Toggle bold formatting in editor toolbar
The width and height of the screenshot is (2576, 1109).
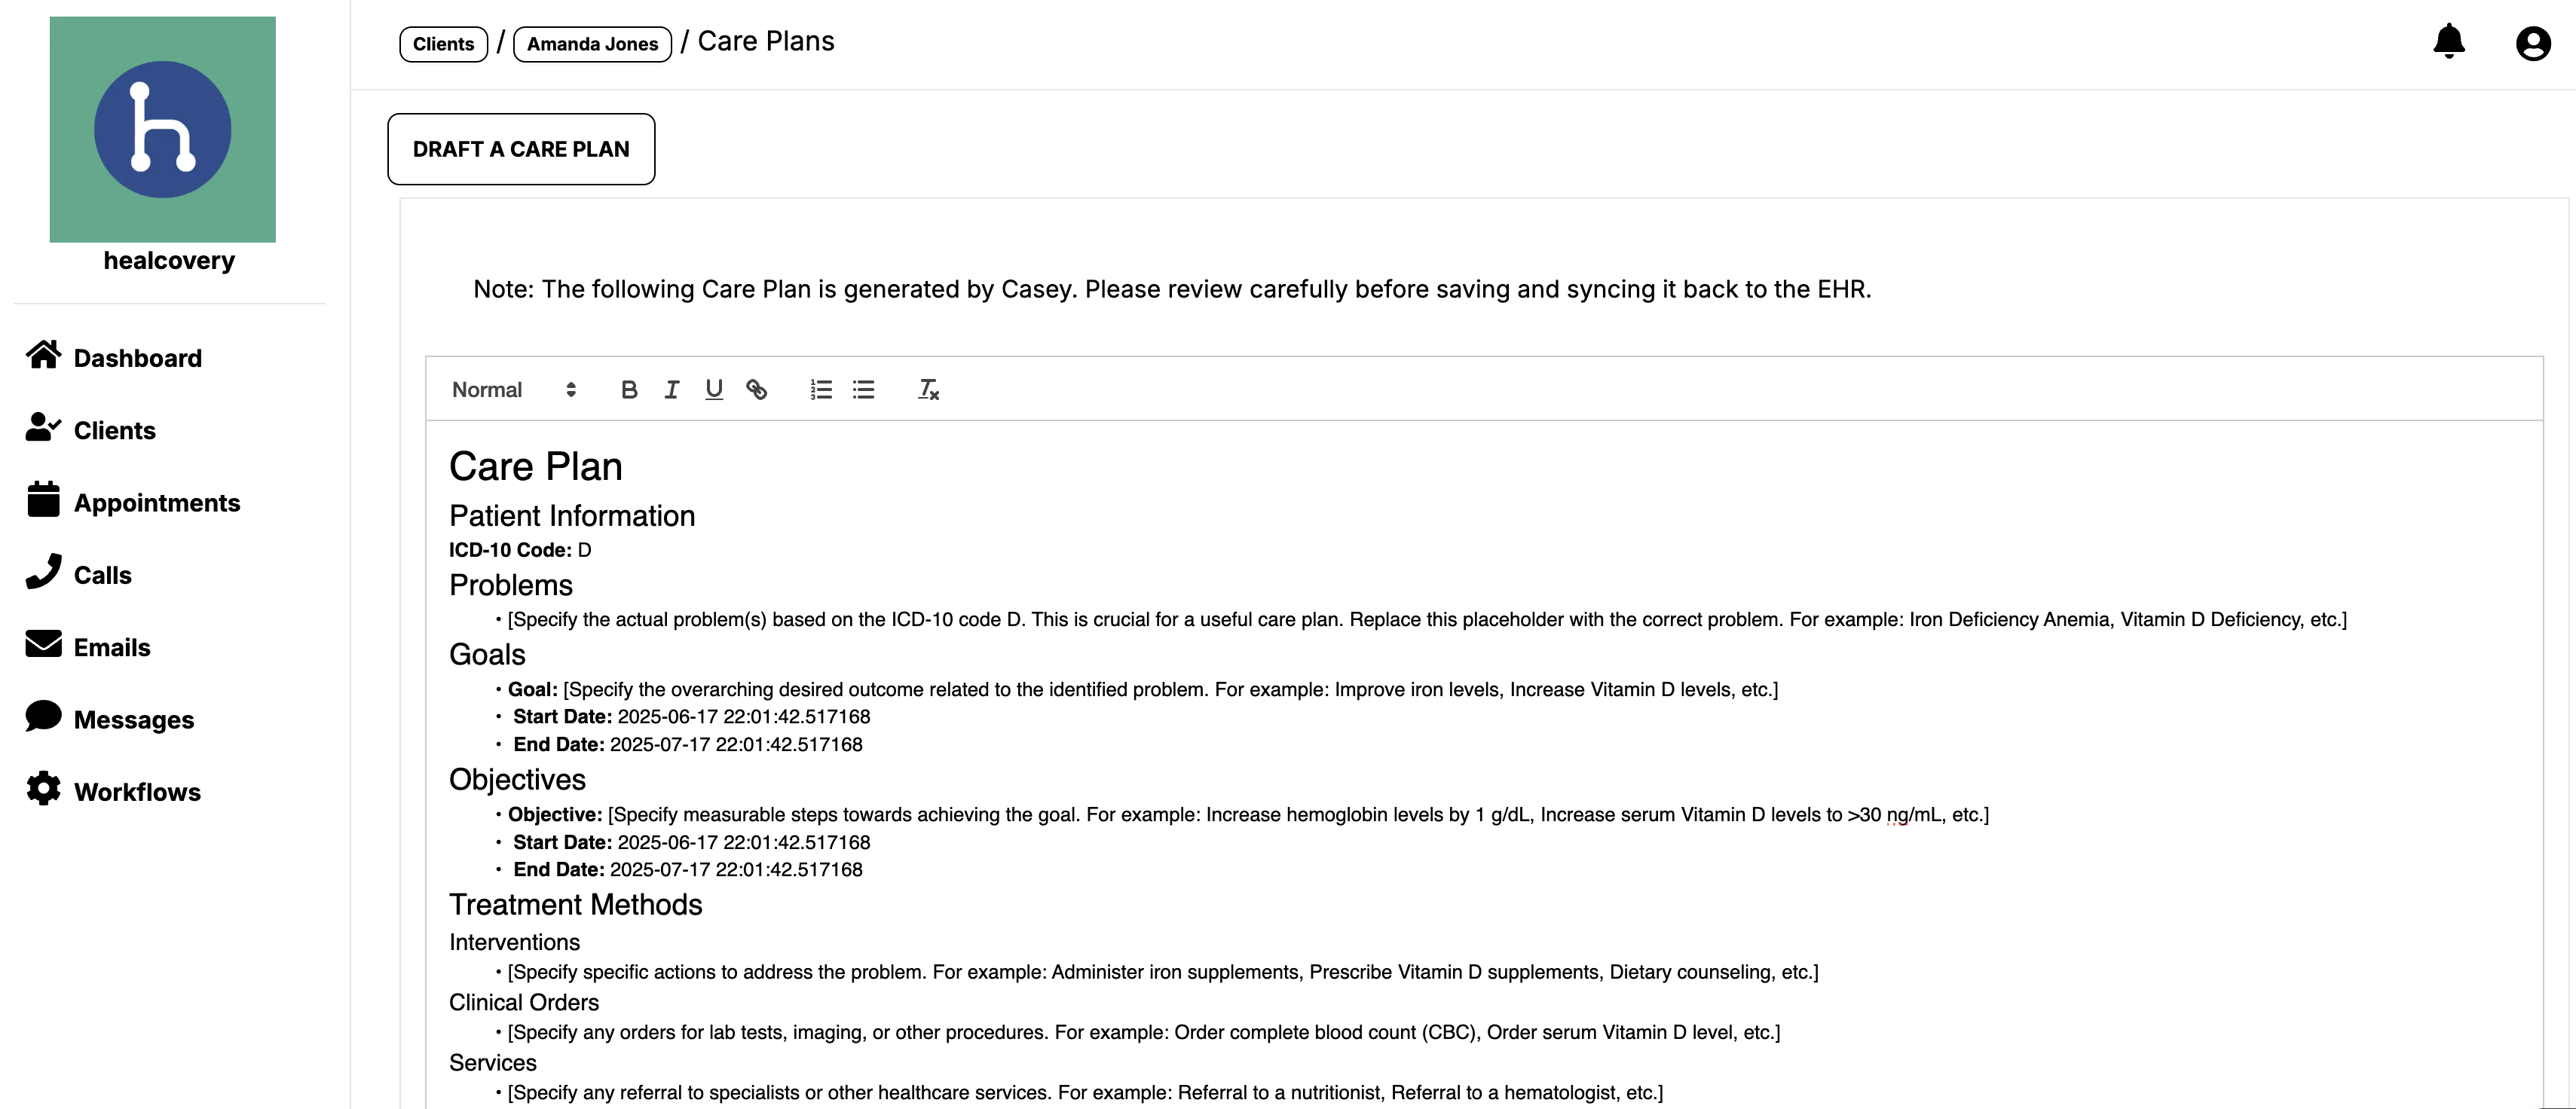tap(629, 390)
